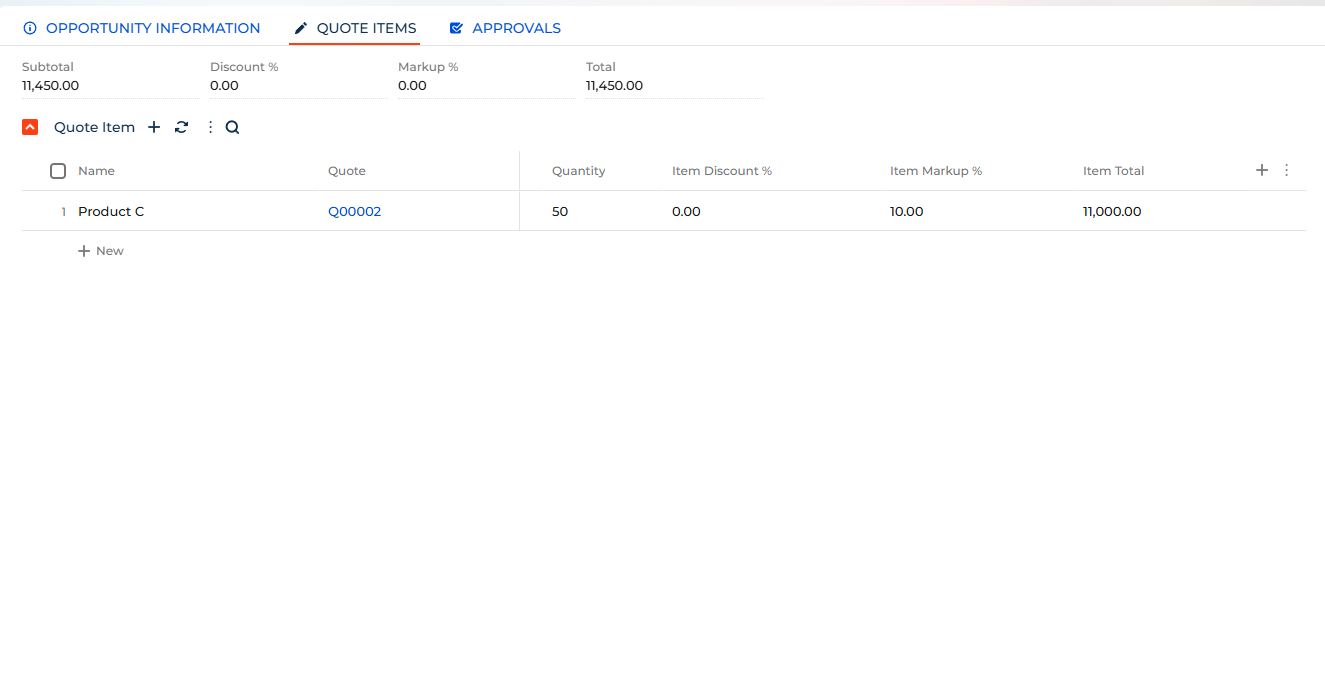This screenshot has width=1325, height=681.
Task: Sort by the Name column header
Action: (x=96, y=171)
